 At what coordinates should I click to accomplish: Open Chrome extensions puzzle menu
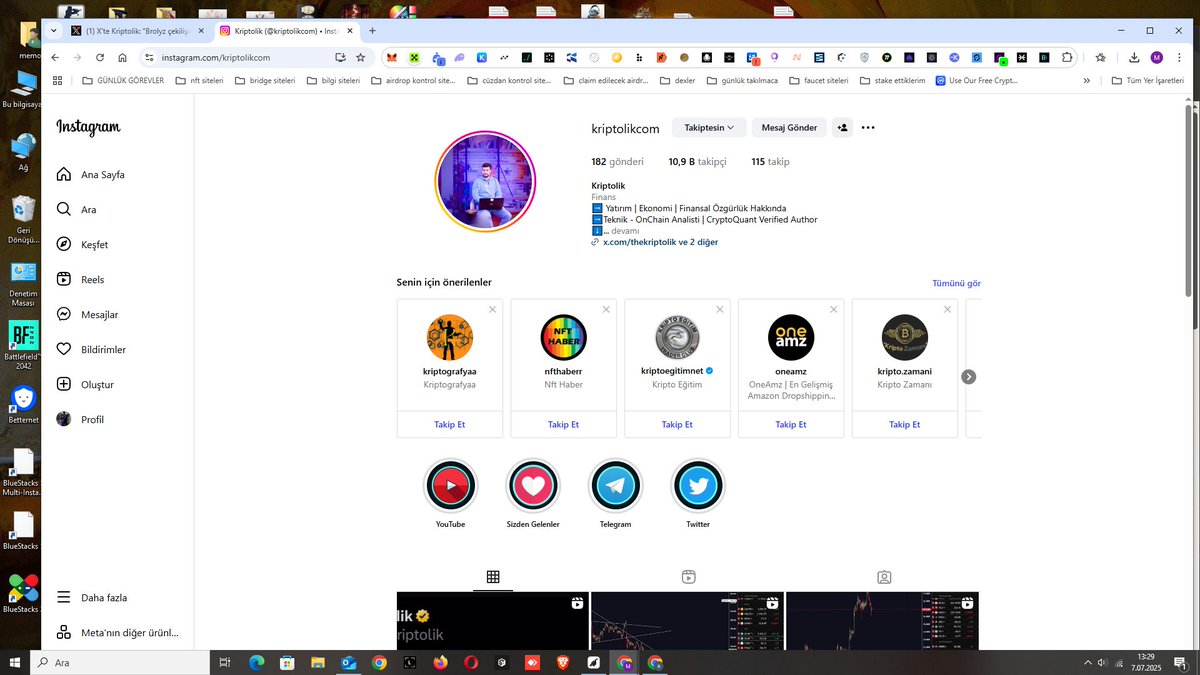pyautogui.click(x=1068, y=57)
